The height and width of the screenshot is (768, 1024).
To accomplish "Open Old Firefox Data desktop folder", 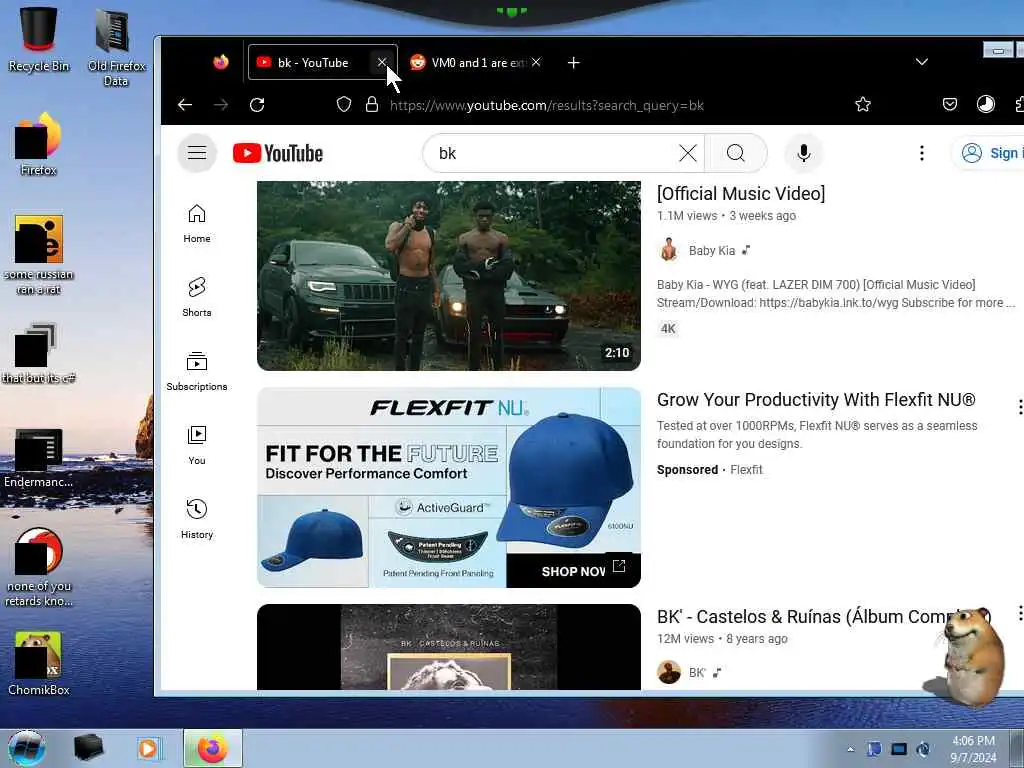I will point(116,47).
